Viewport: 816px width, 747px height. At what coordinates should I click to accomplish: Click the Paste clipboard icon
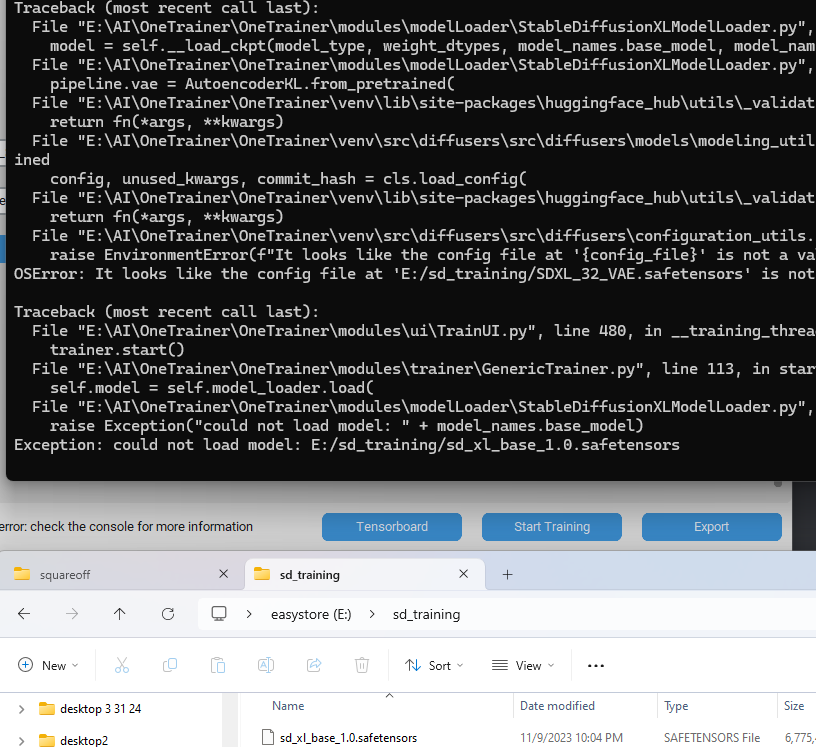pos(218,665)
